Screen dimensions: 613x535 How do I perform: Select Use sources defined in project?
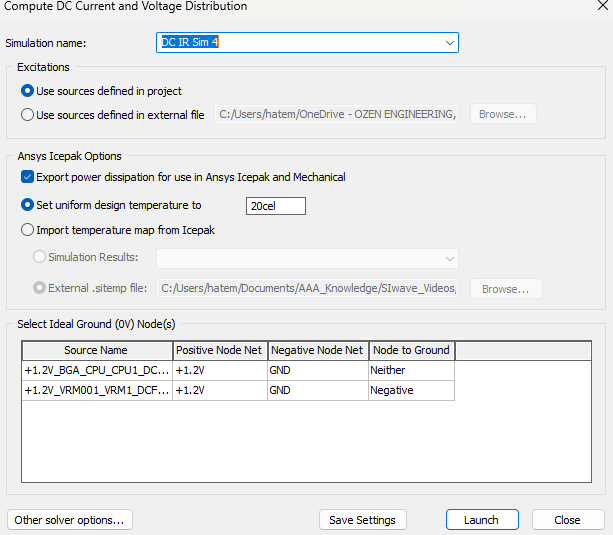(x=28, y=91)
